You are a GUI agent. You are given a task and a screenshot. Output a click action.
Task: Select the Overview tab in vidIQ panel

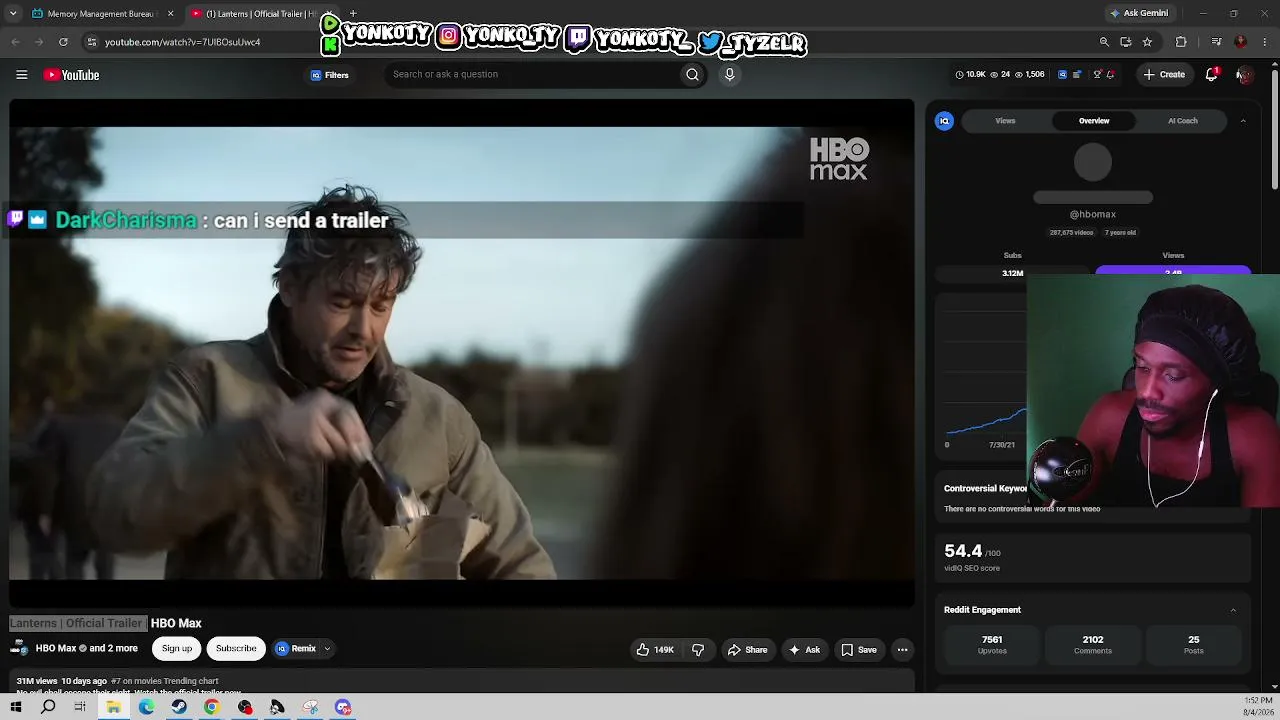pos(1094,121)
